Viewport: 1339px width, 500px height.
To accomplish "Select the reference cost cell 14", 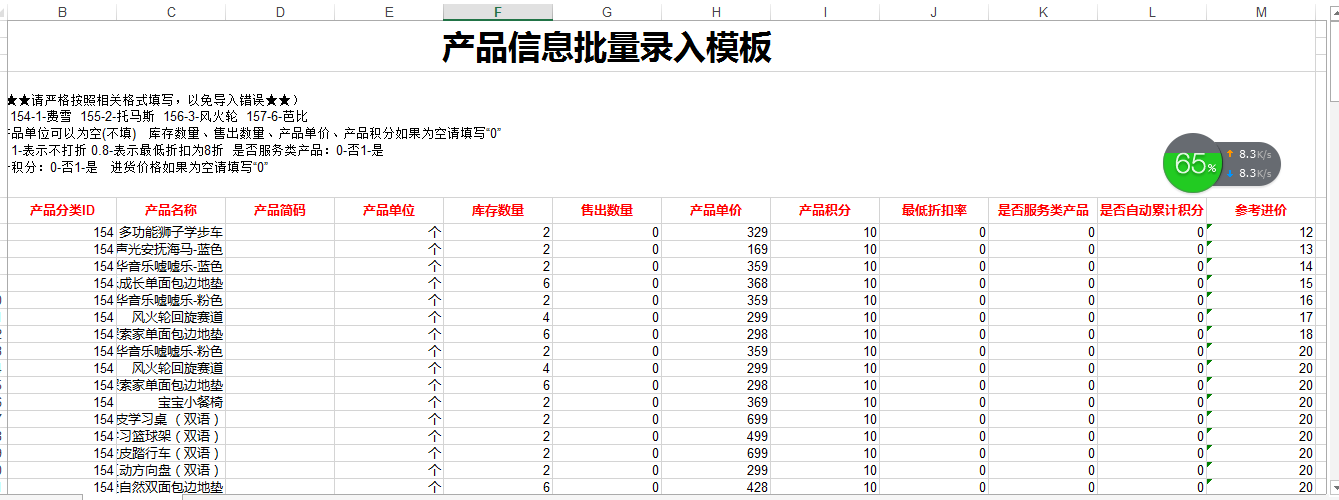I will (1261, 266).
